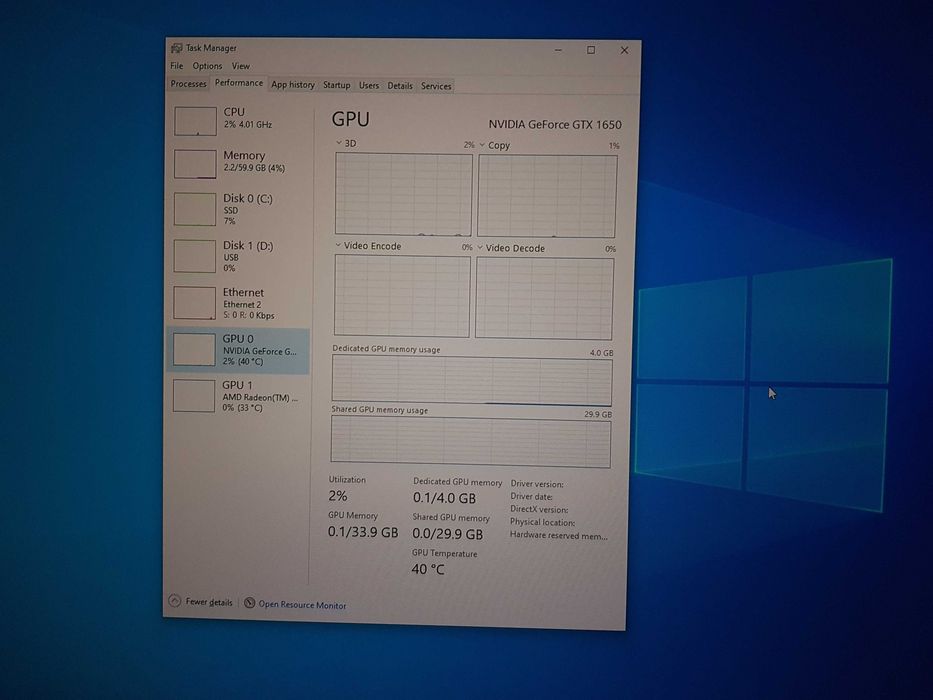The image size is (933, 700).
Task: Click the 0.1/33.9 GB GPU Memory value
Action: click(x=363, y=532)
